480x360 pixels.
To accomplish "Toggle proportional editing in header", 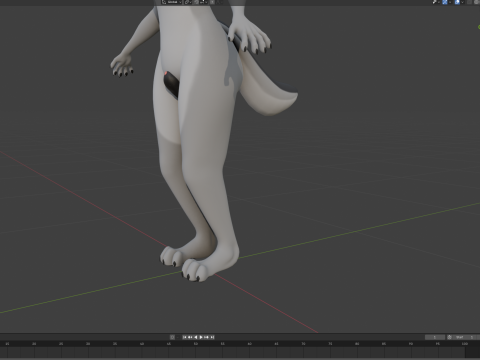I will (212, 2).
